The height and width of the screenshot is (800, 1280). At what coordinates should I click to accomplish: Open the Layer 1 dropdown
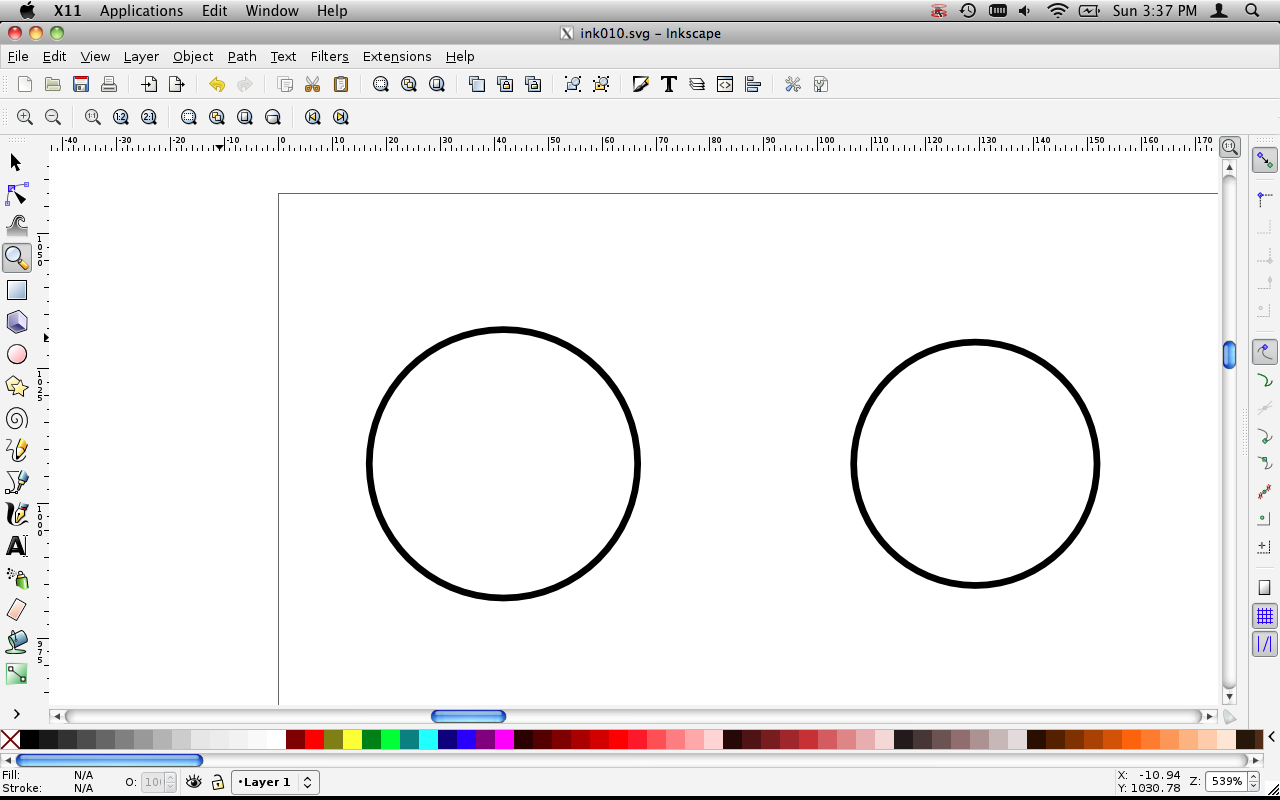(x=275, y=782)
